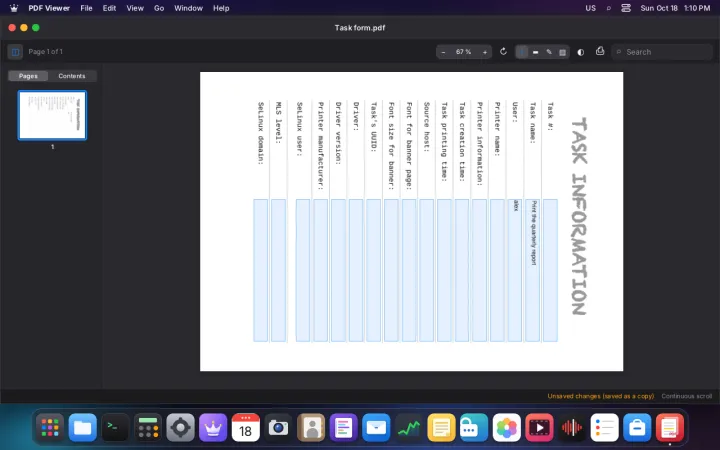Click the SELinux user form field

303,270
